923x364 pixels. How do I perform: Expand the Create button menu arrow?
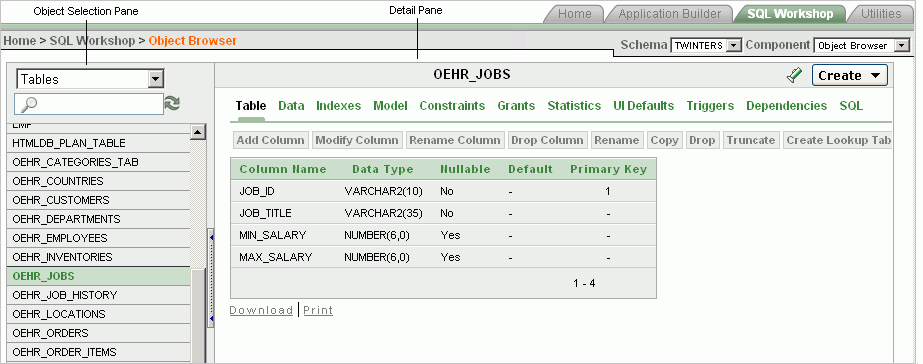pos(875,75)
